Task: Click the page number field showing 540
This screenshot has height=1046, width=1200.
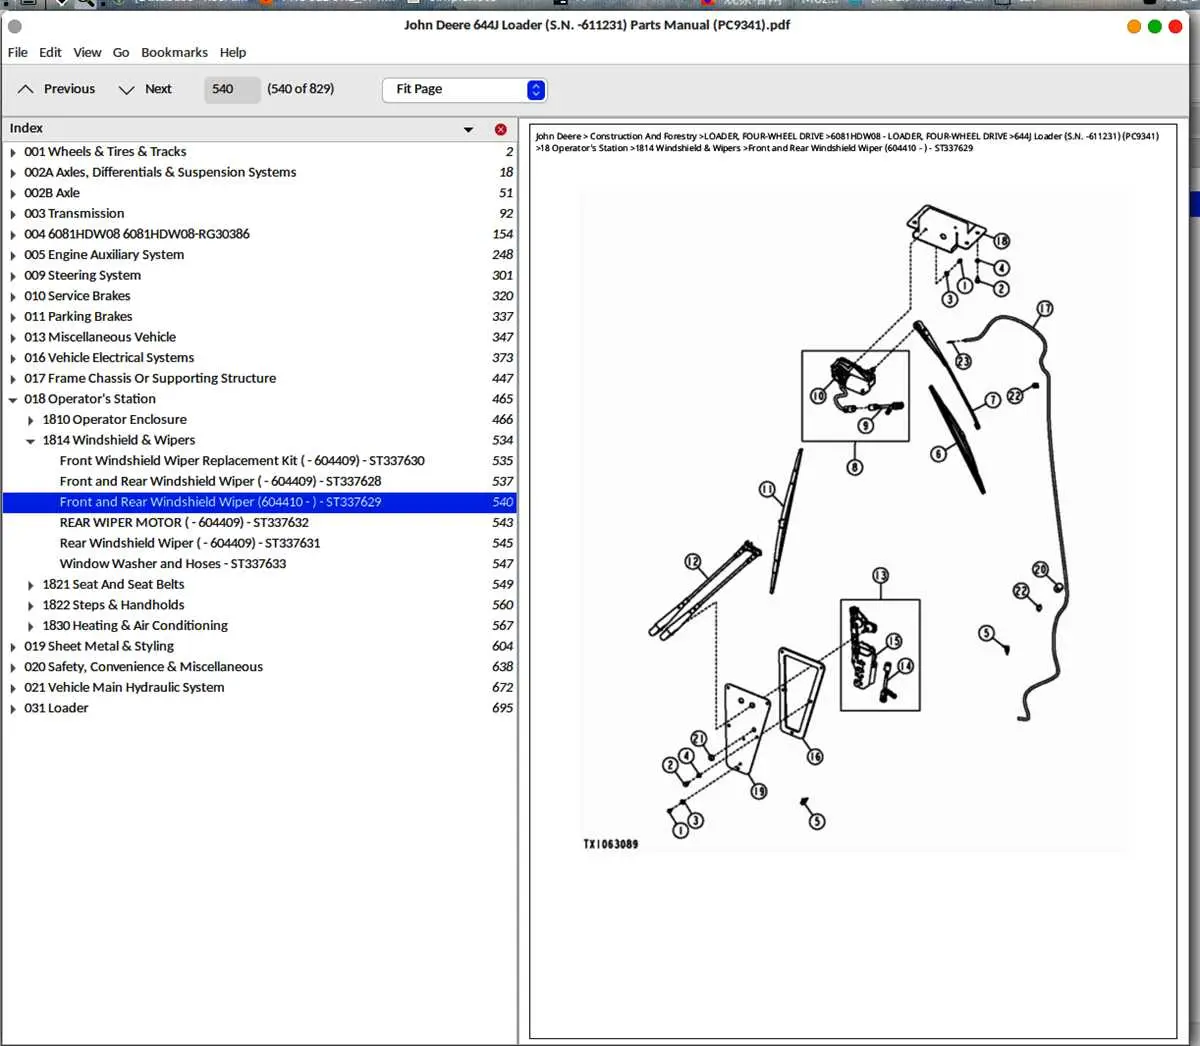Action: [x=232, y=89]
